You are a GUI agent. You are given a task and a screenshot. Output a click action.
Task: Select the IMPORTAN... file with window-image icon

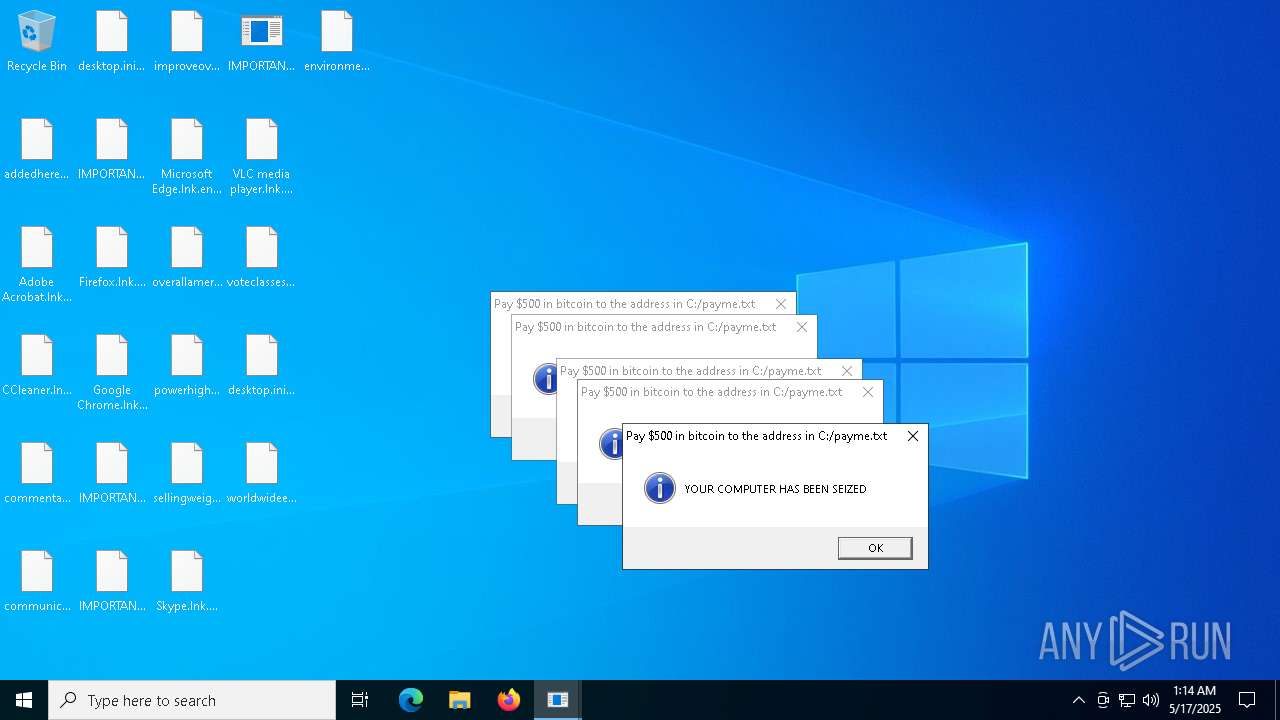(x=262, y=41)
